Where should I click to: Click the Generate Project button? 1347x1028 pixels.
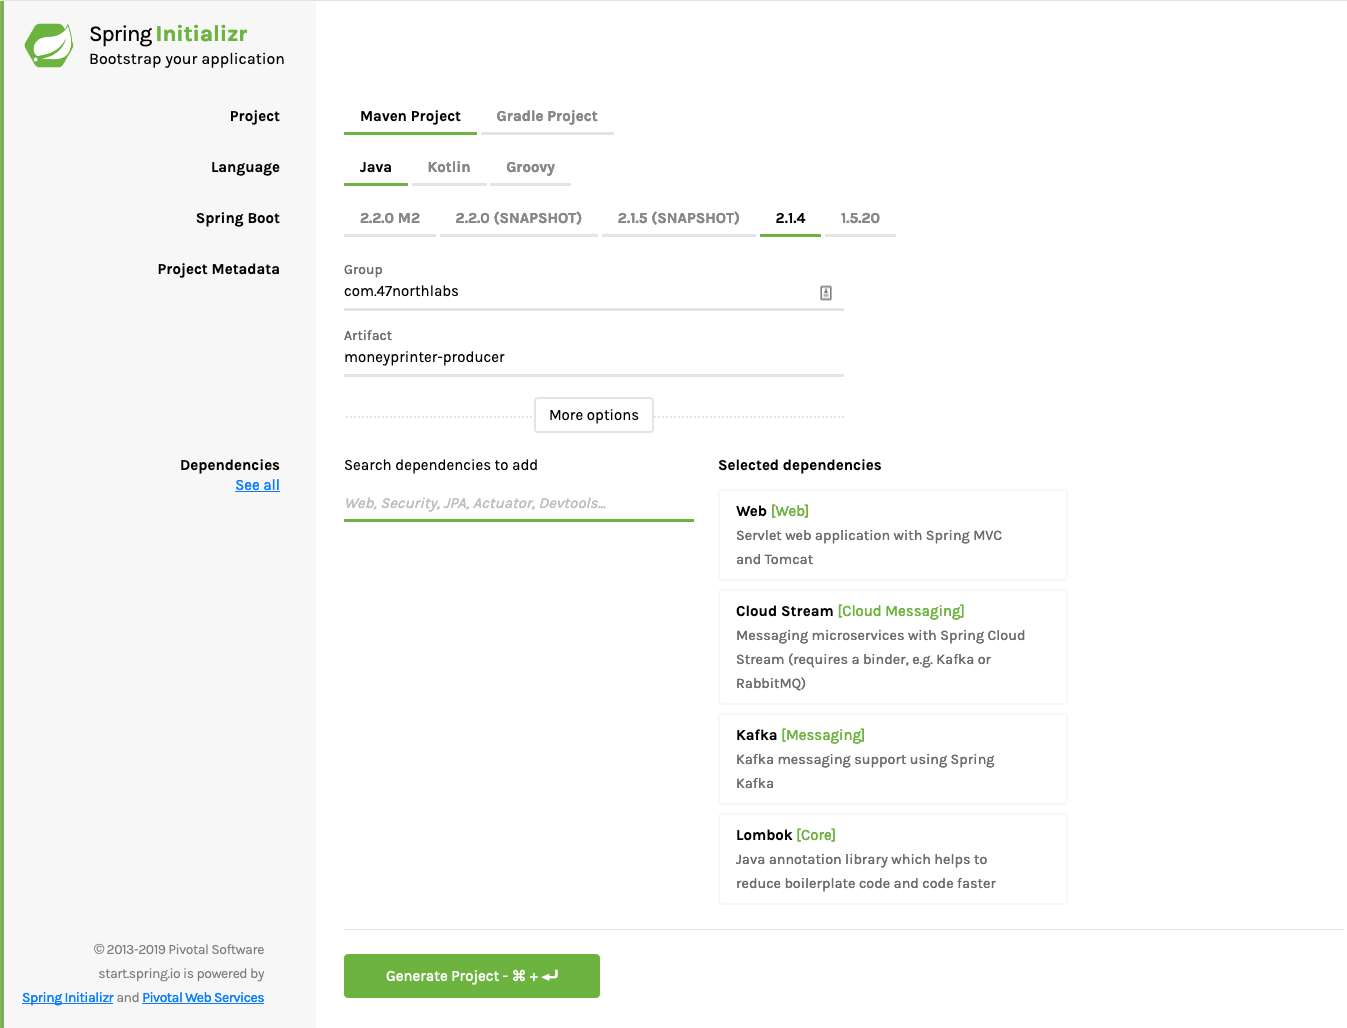(x=472, y=976)
